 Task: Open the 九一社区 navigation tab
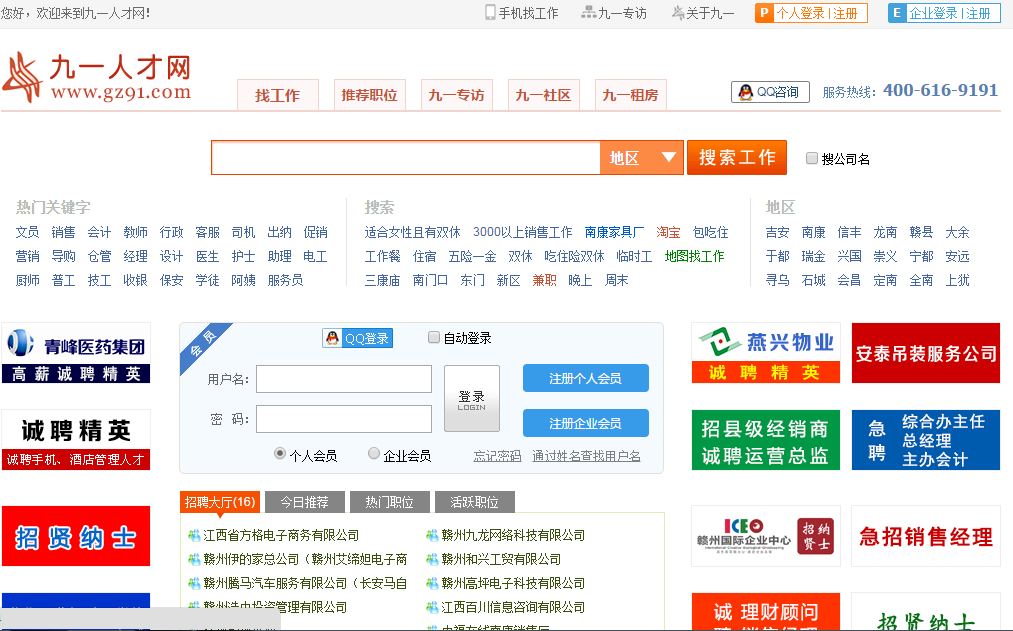coord(543,96)
